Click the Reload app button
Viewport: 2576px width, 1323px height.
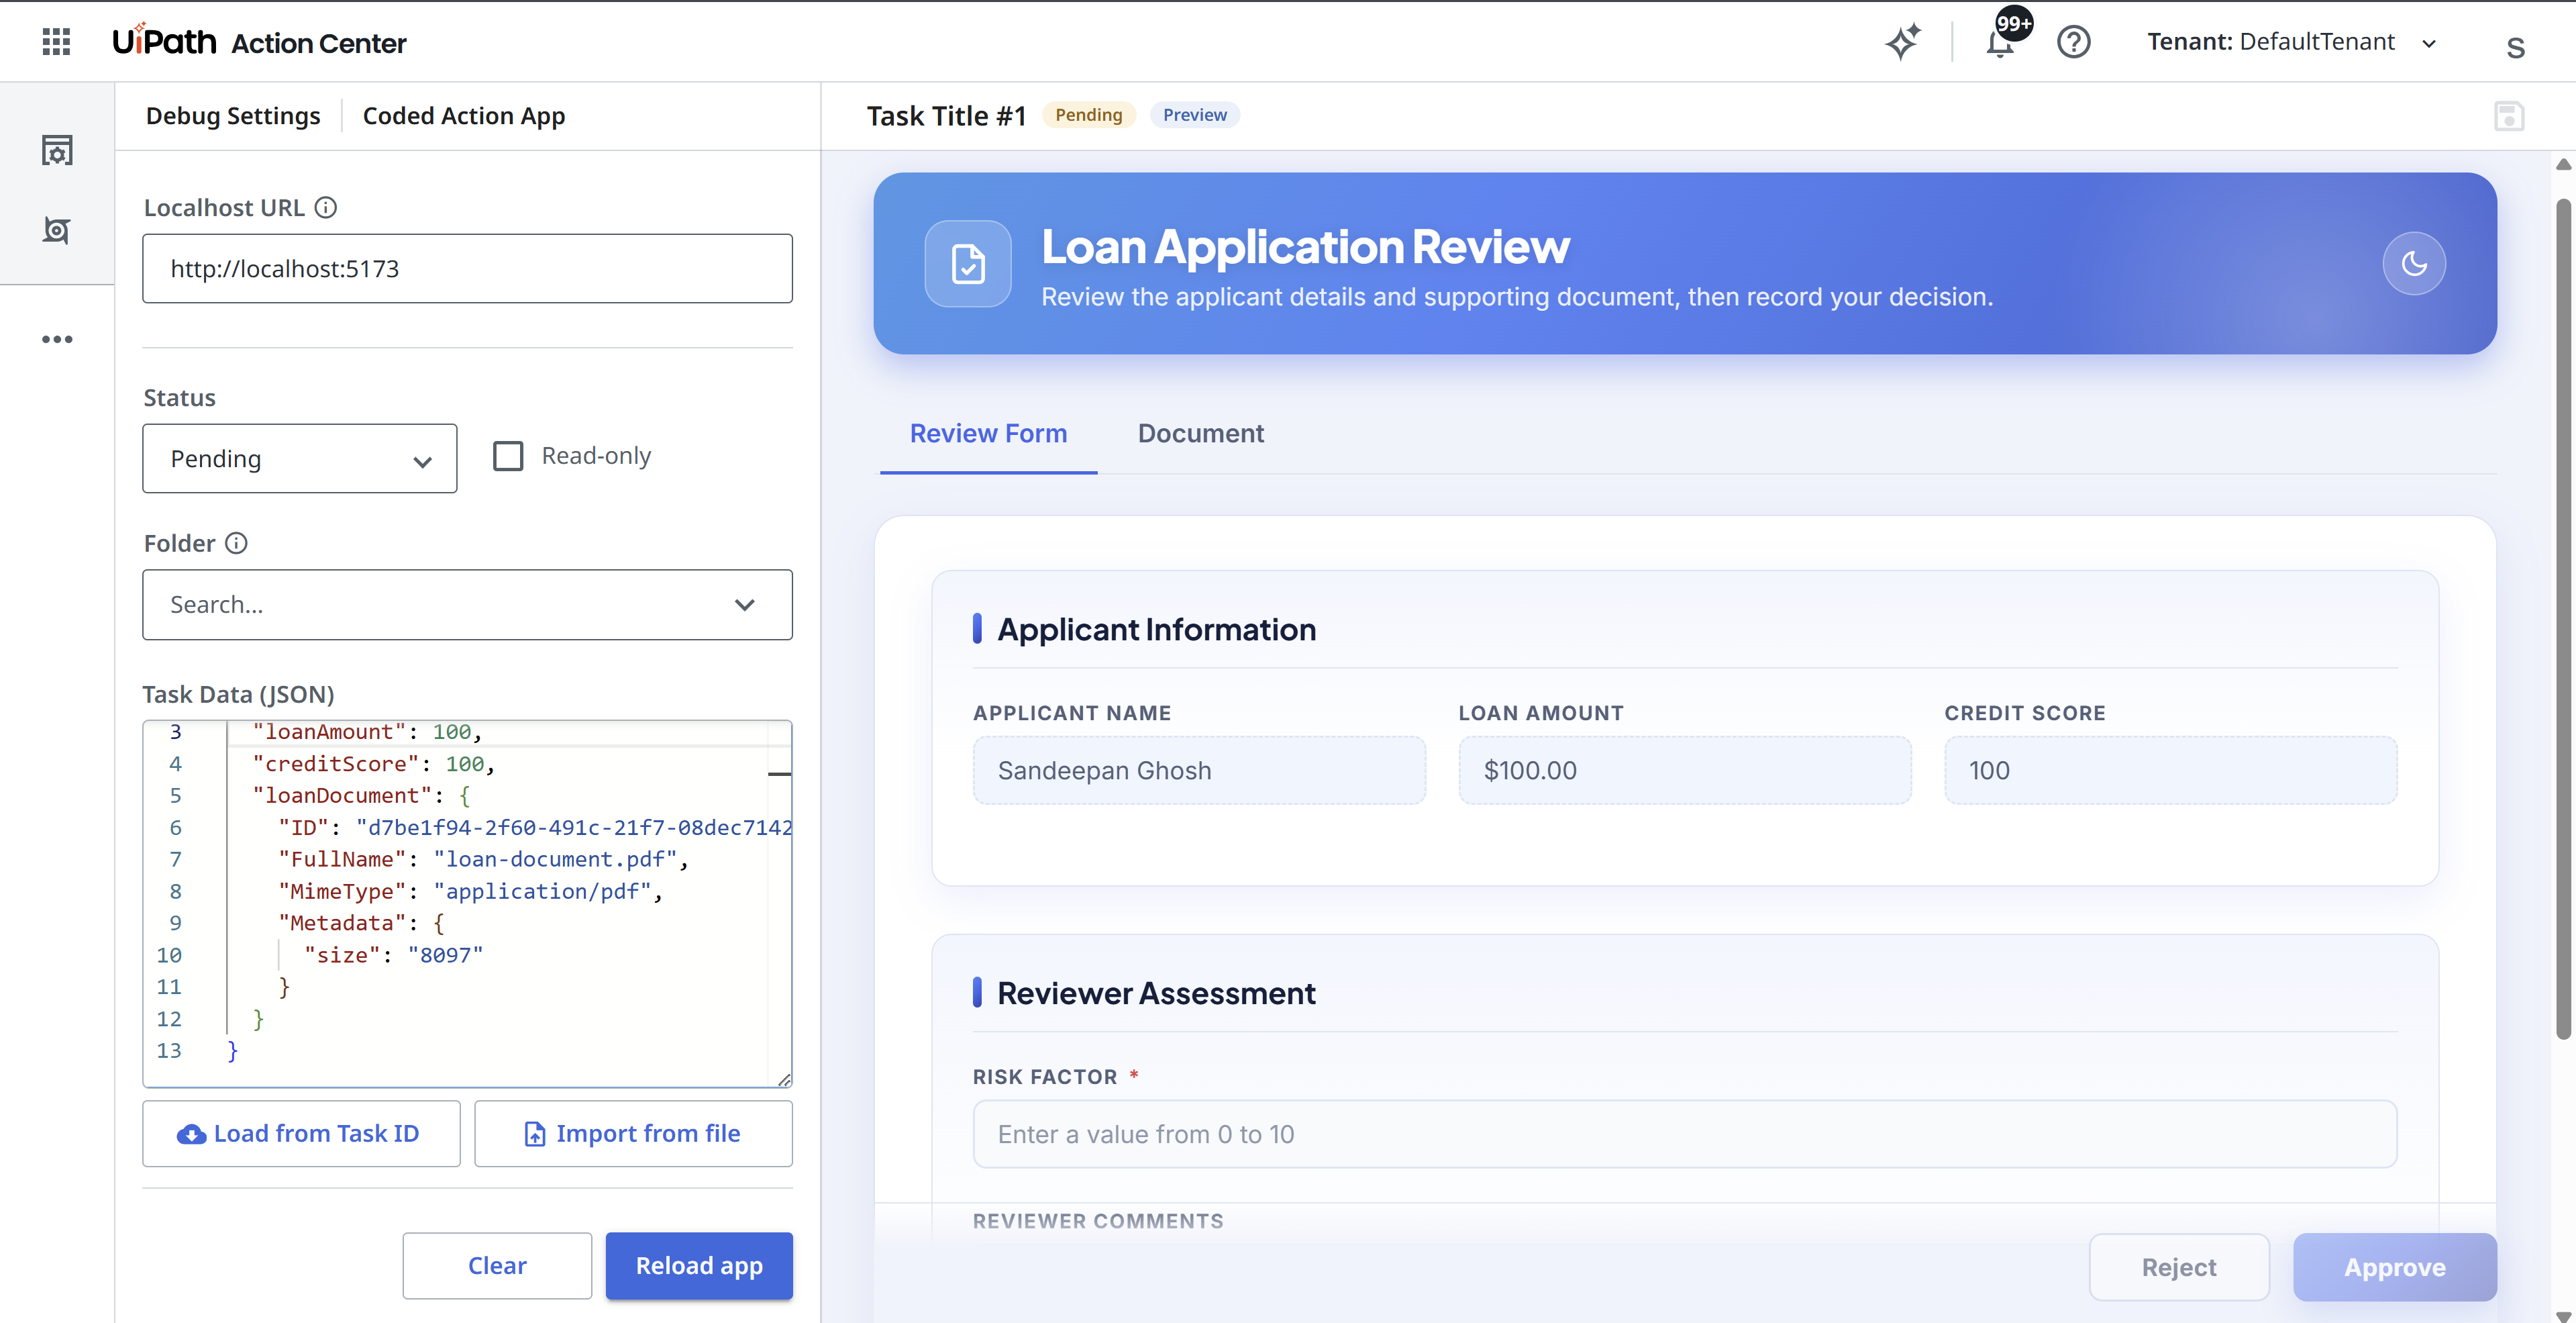(699, 1265)
